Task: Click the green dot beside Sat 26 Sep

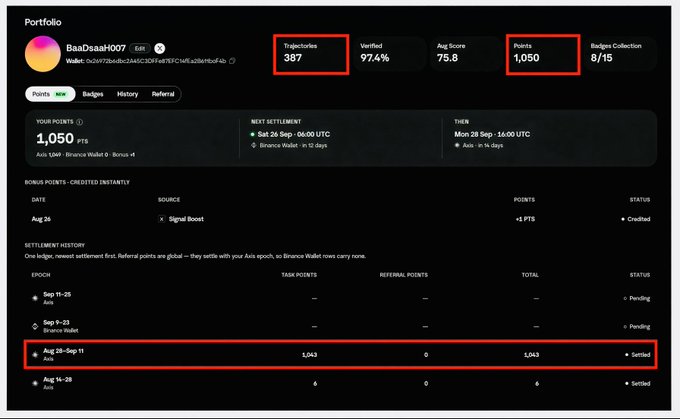Action: pos(252,134)
